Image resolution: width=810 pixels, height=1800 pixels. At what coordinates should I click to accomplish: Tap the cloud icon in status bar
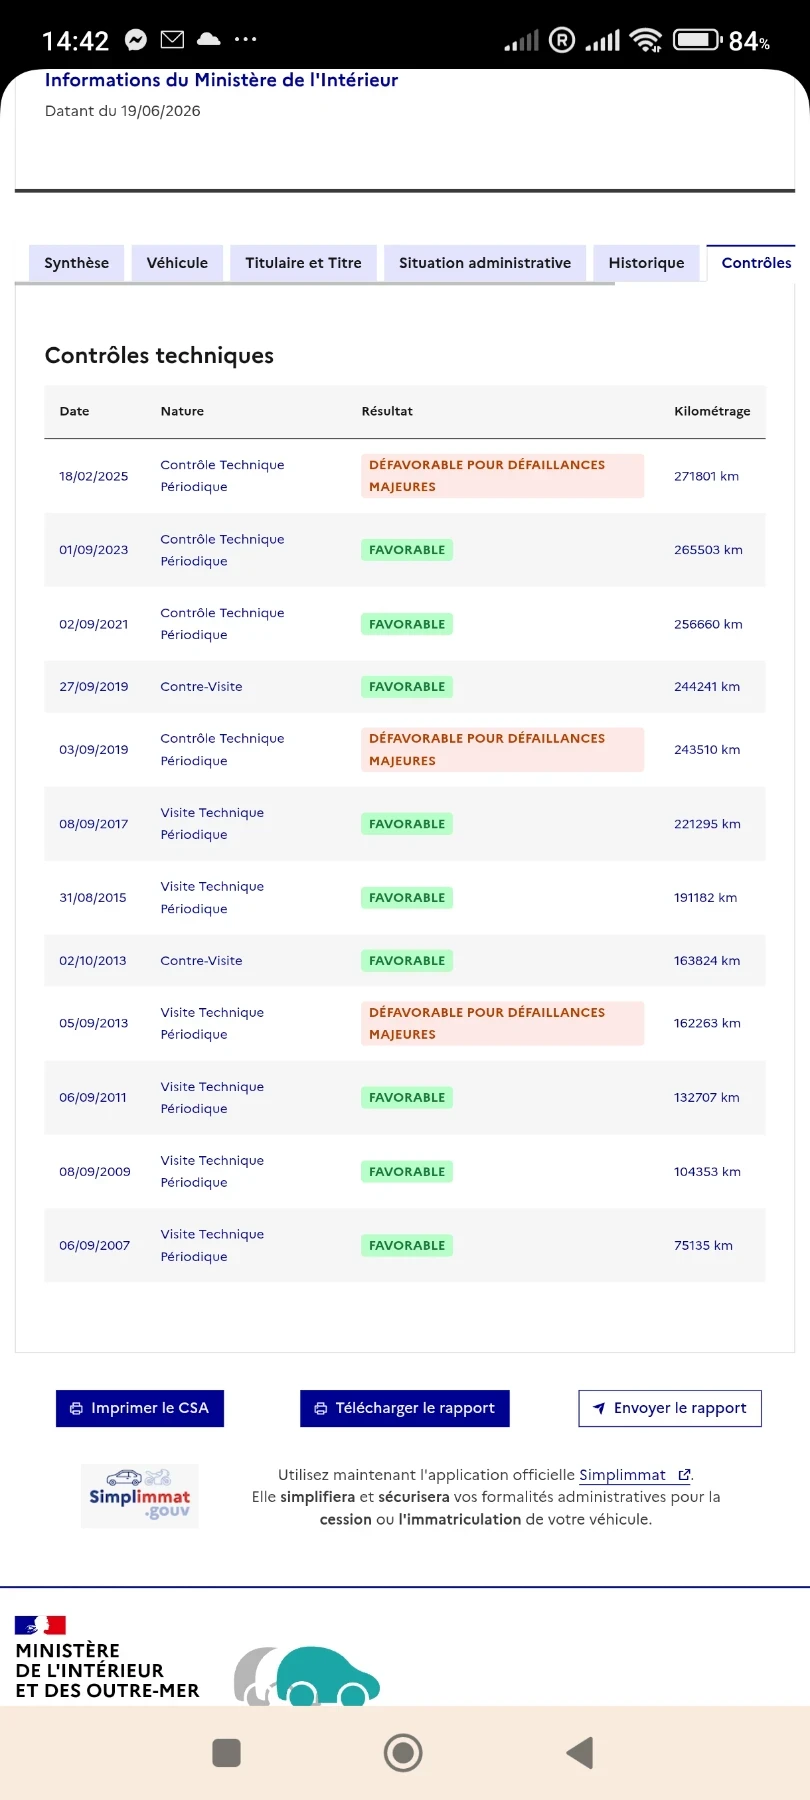209,39
